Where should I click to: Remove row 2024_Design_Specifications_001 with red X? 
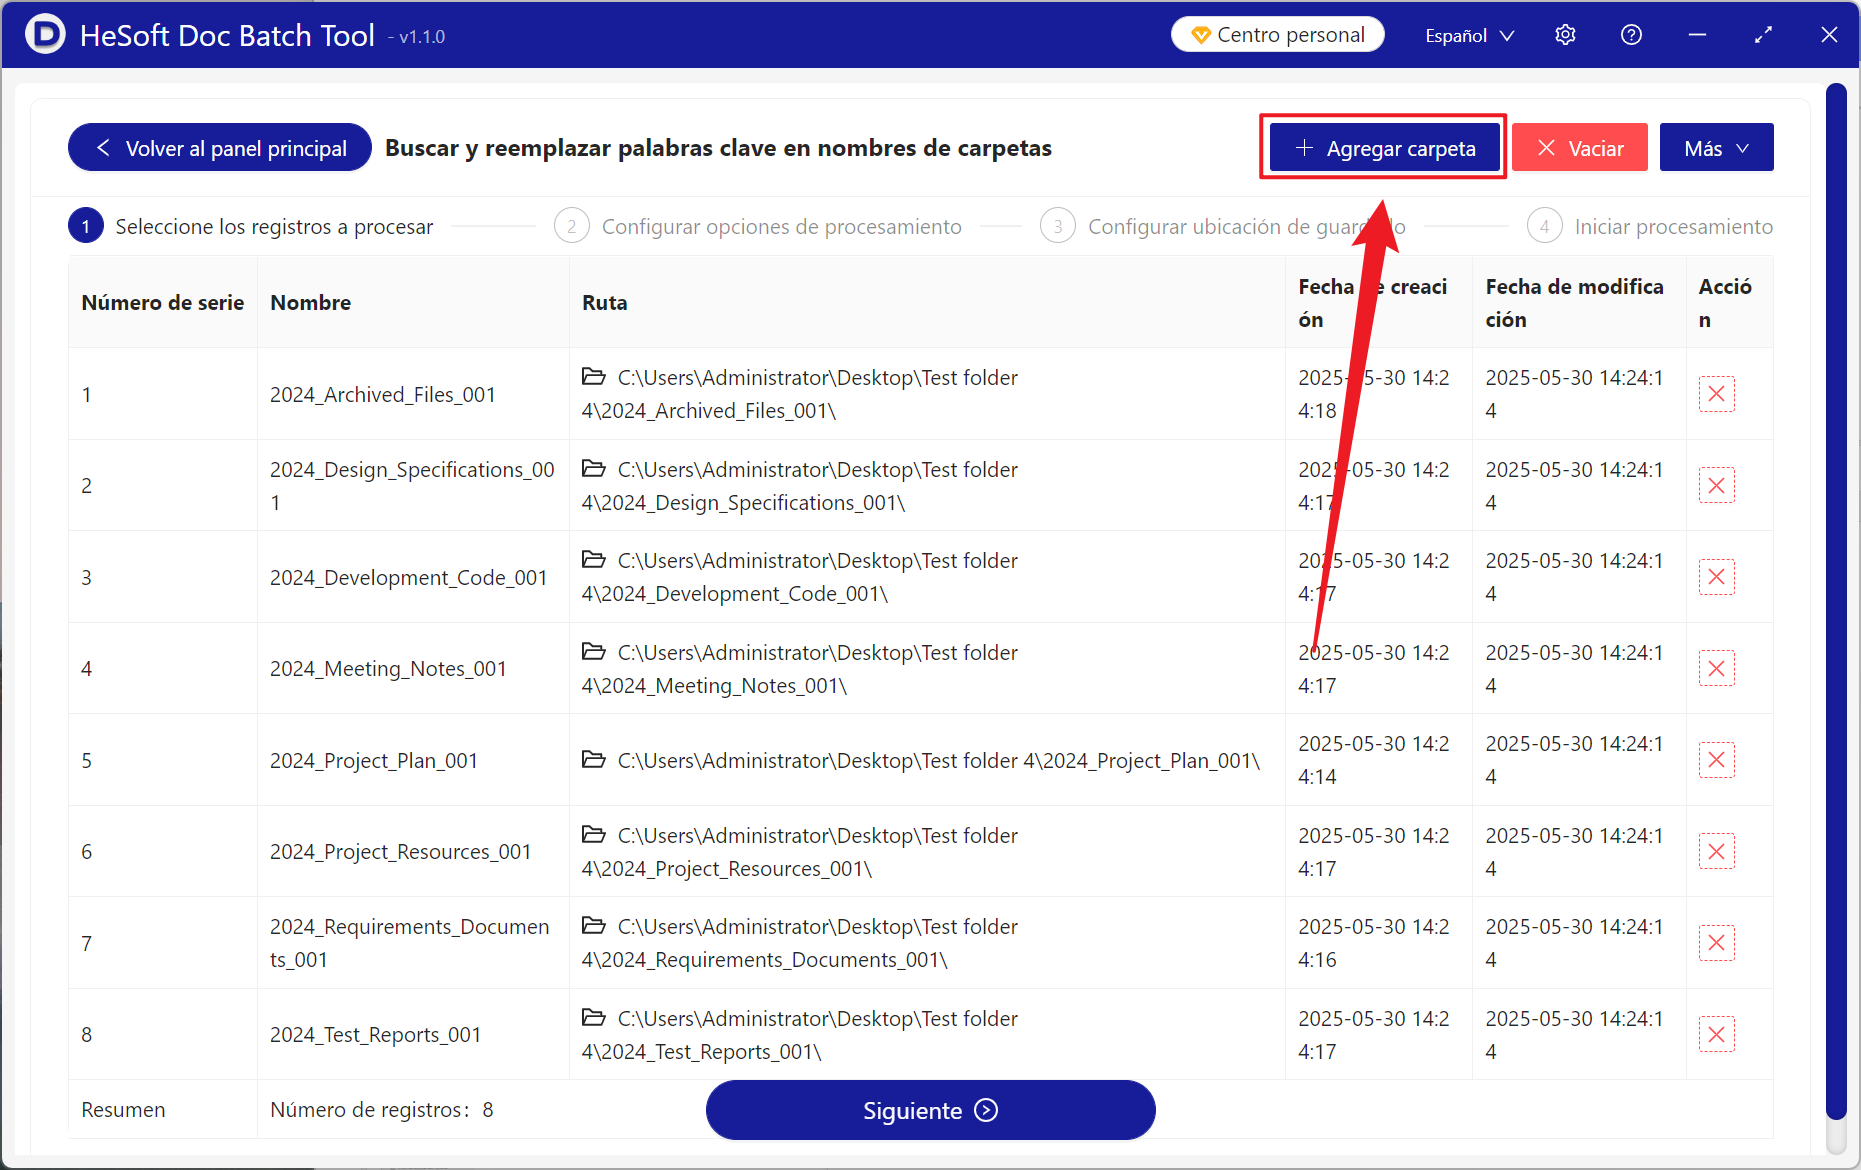(1716, 486)
